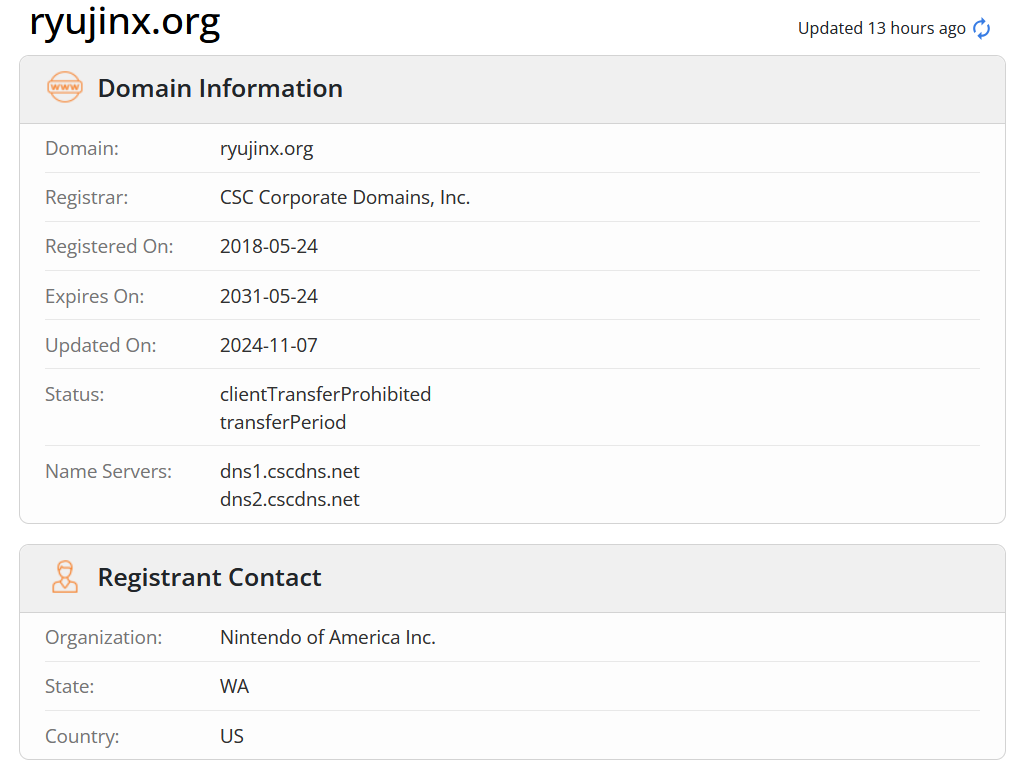Click name server dns1.cscdns.net

[289, 471]
